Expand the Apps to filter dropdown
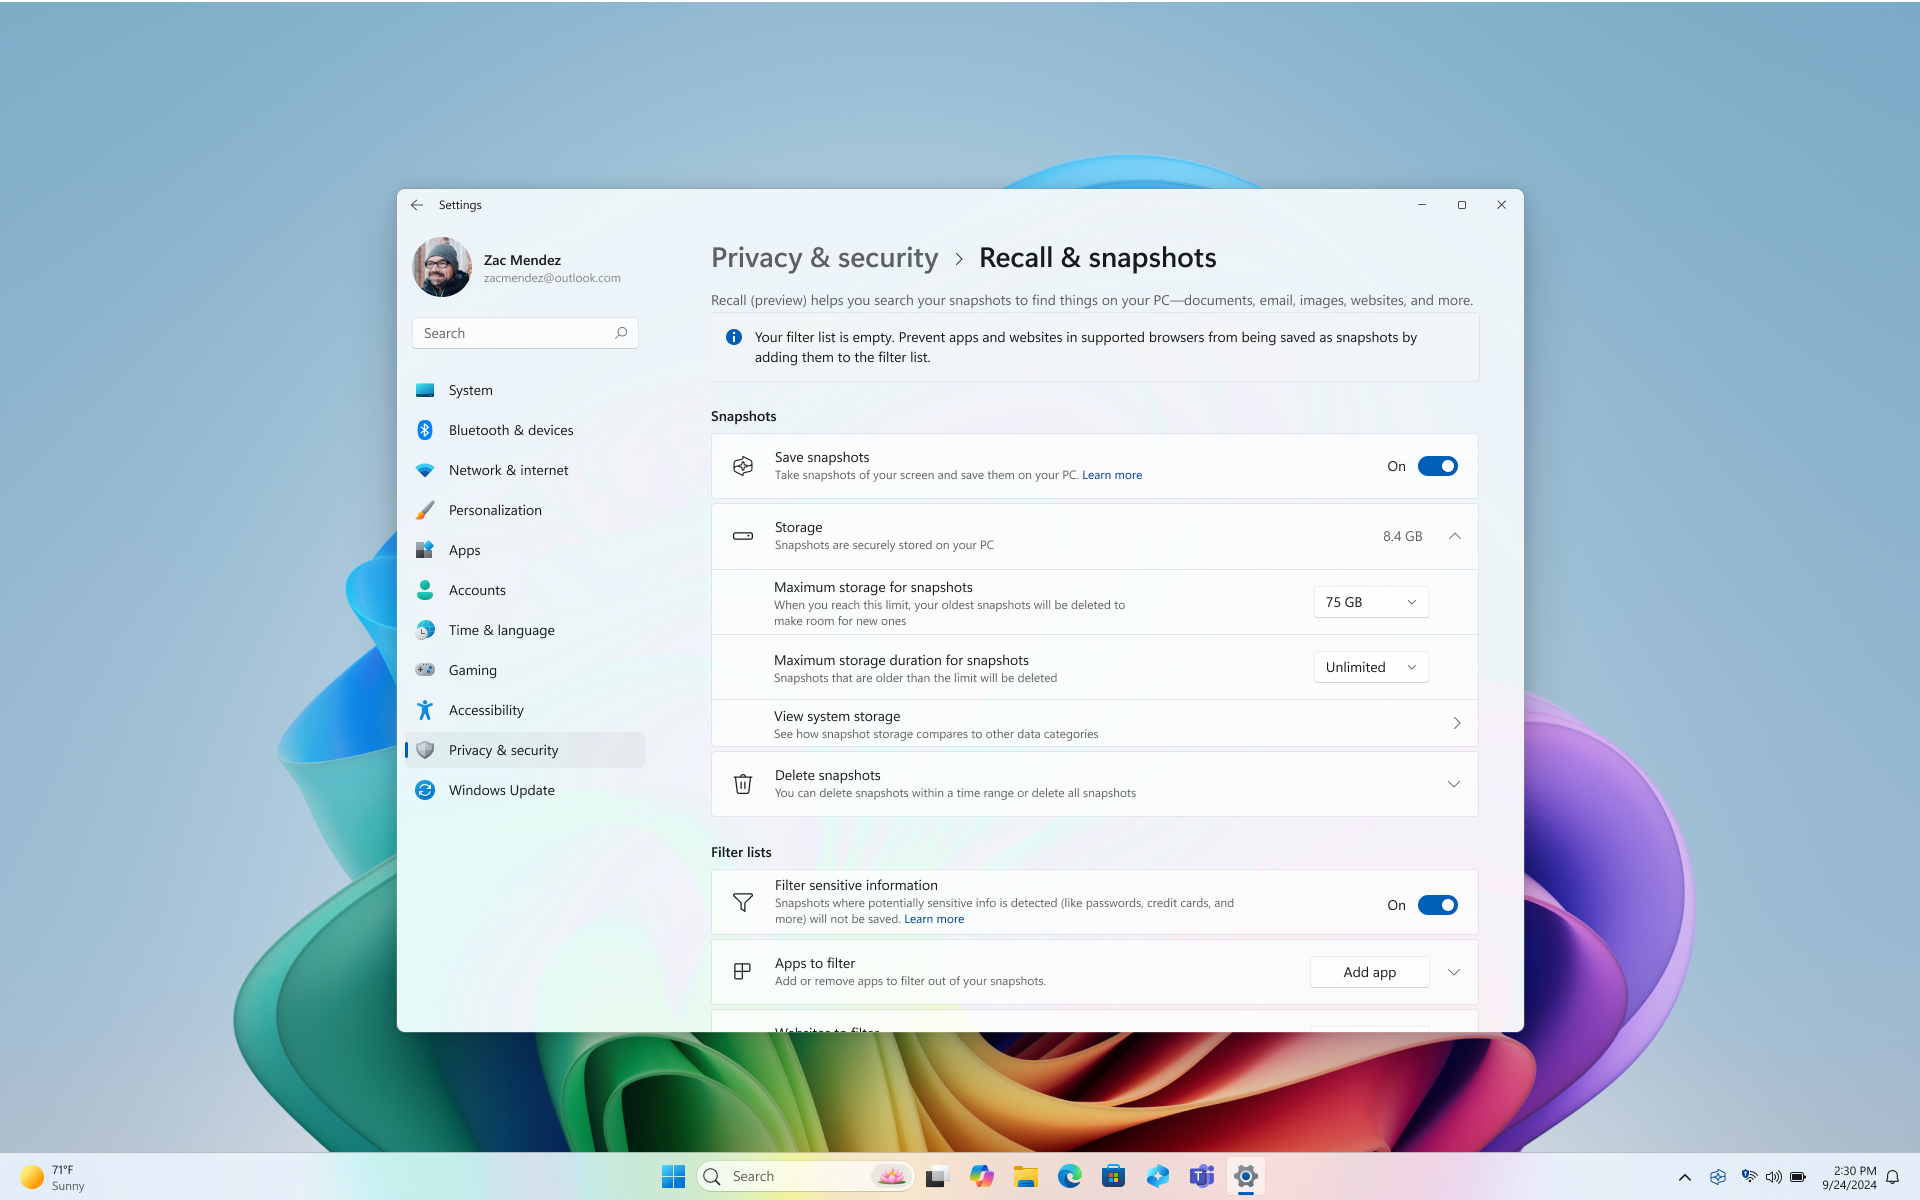The height and width of the screenshot is (1200, 1920). tap(1453, 971)
